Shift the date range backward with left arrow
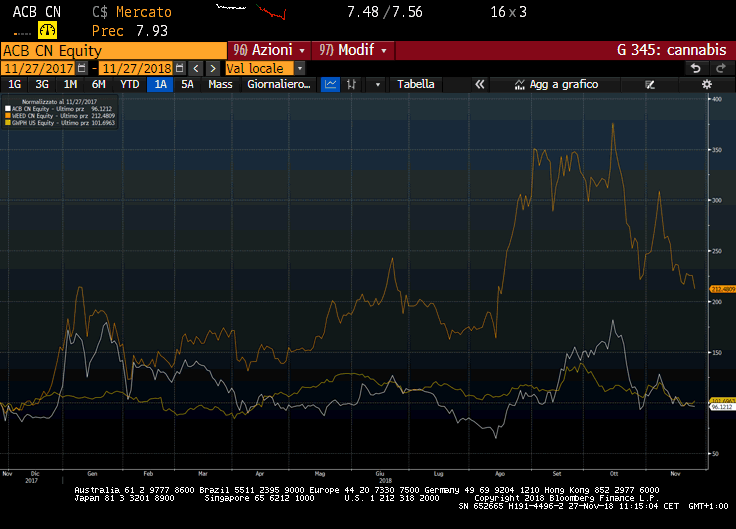Viewport: 736px width, 529px height. [196, 69]
